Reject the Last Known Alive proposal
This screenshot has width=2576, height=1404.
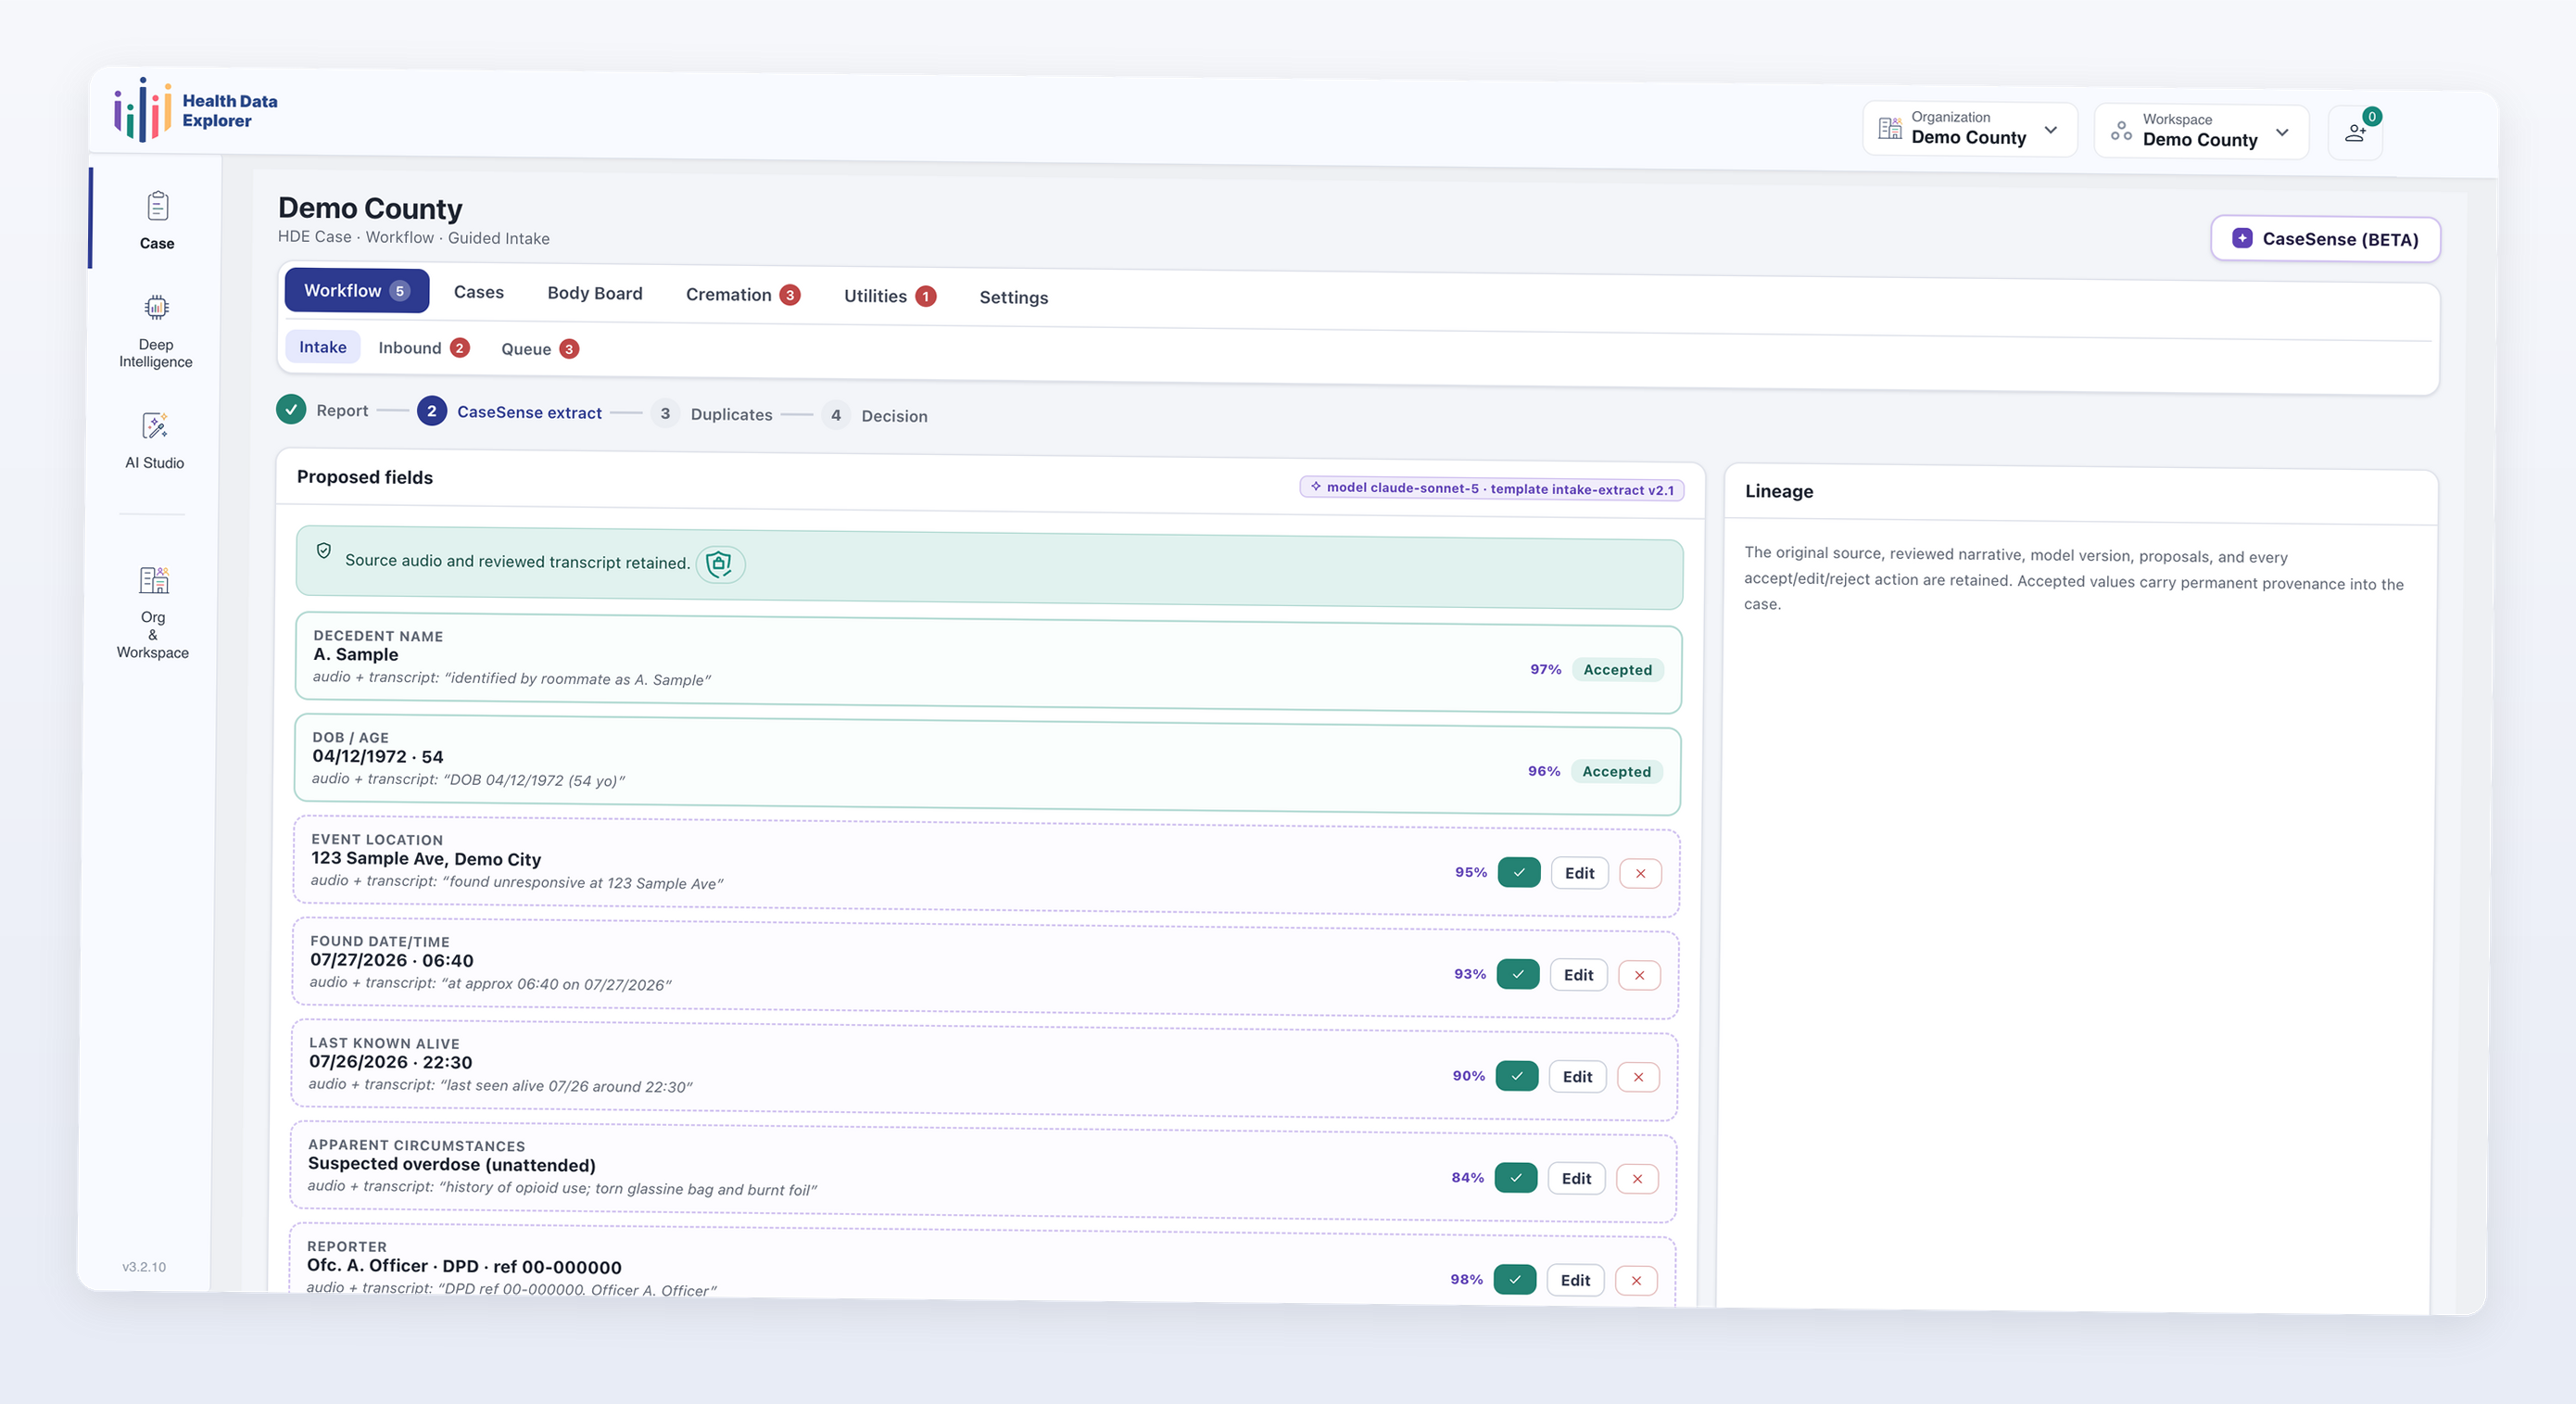[x=1638, y=1077]
